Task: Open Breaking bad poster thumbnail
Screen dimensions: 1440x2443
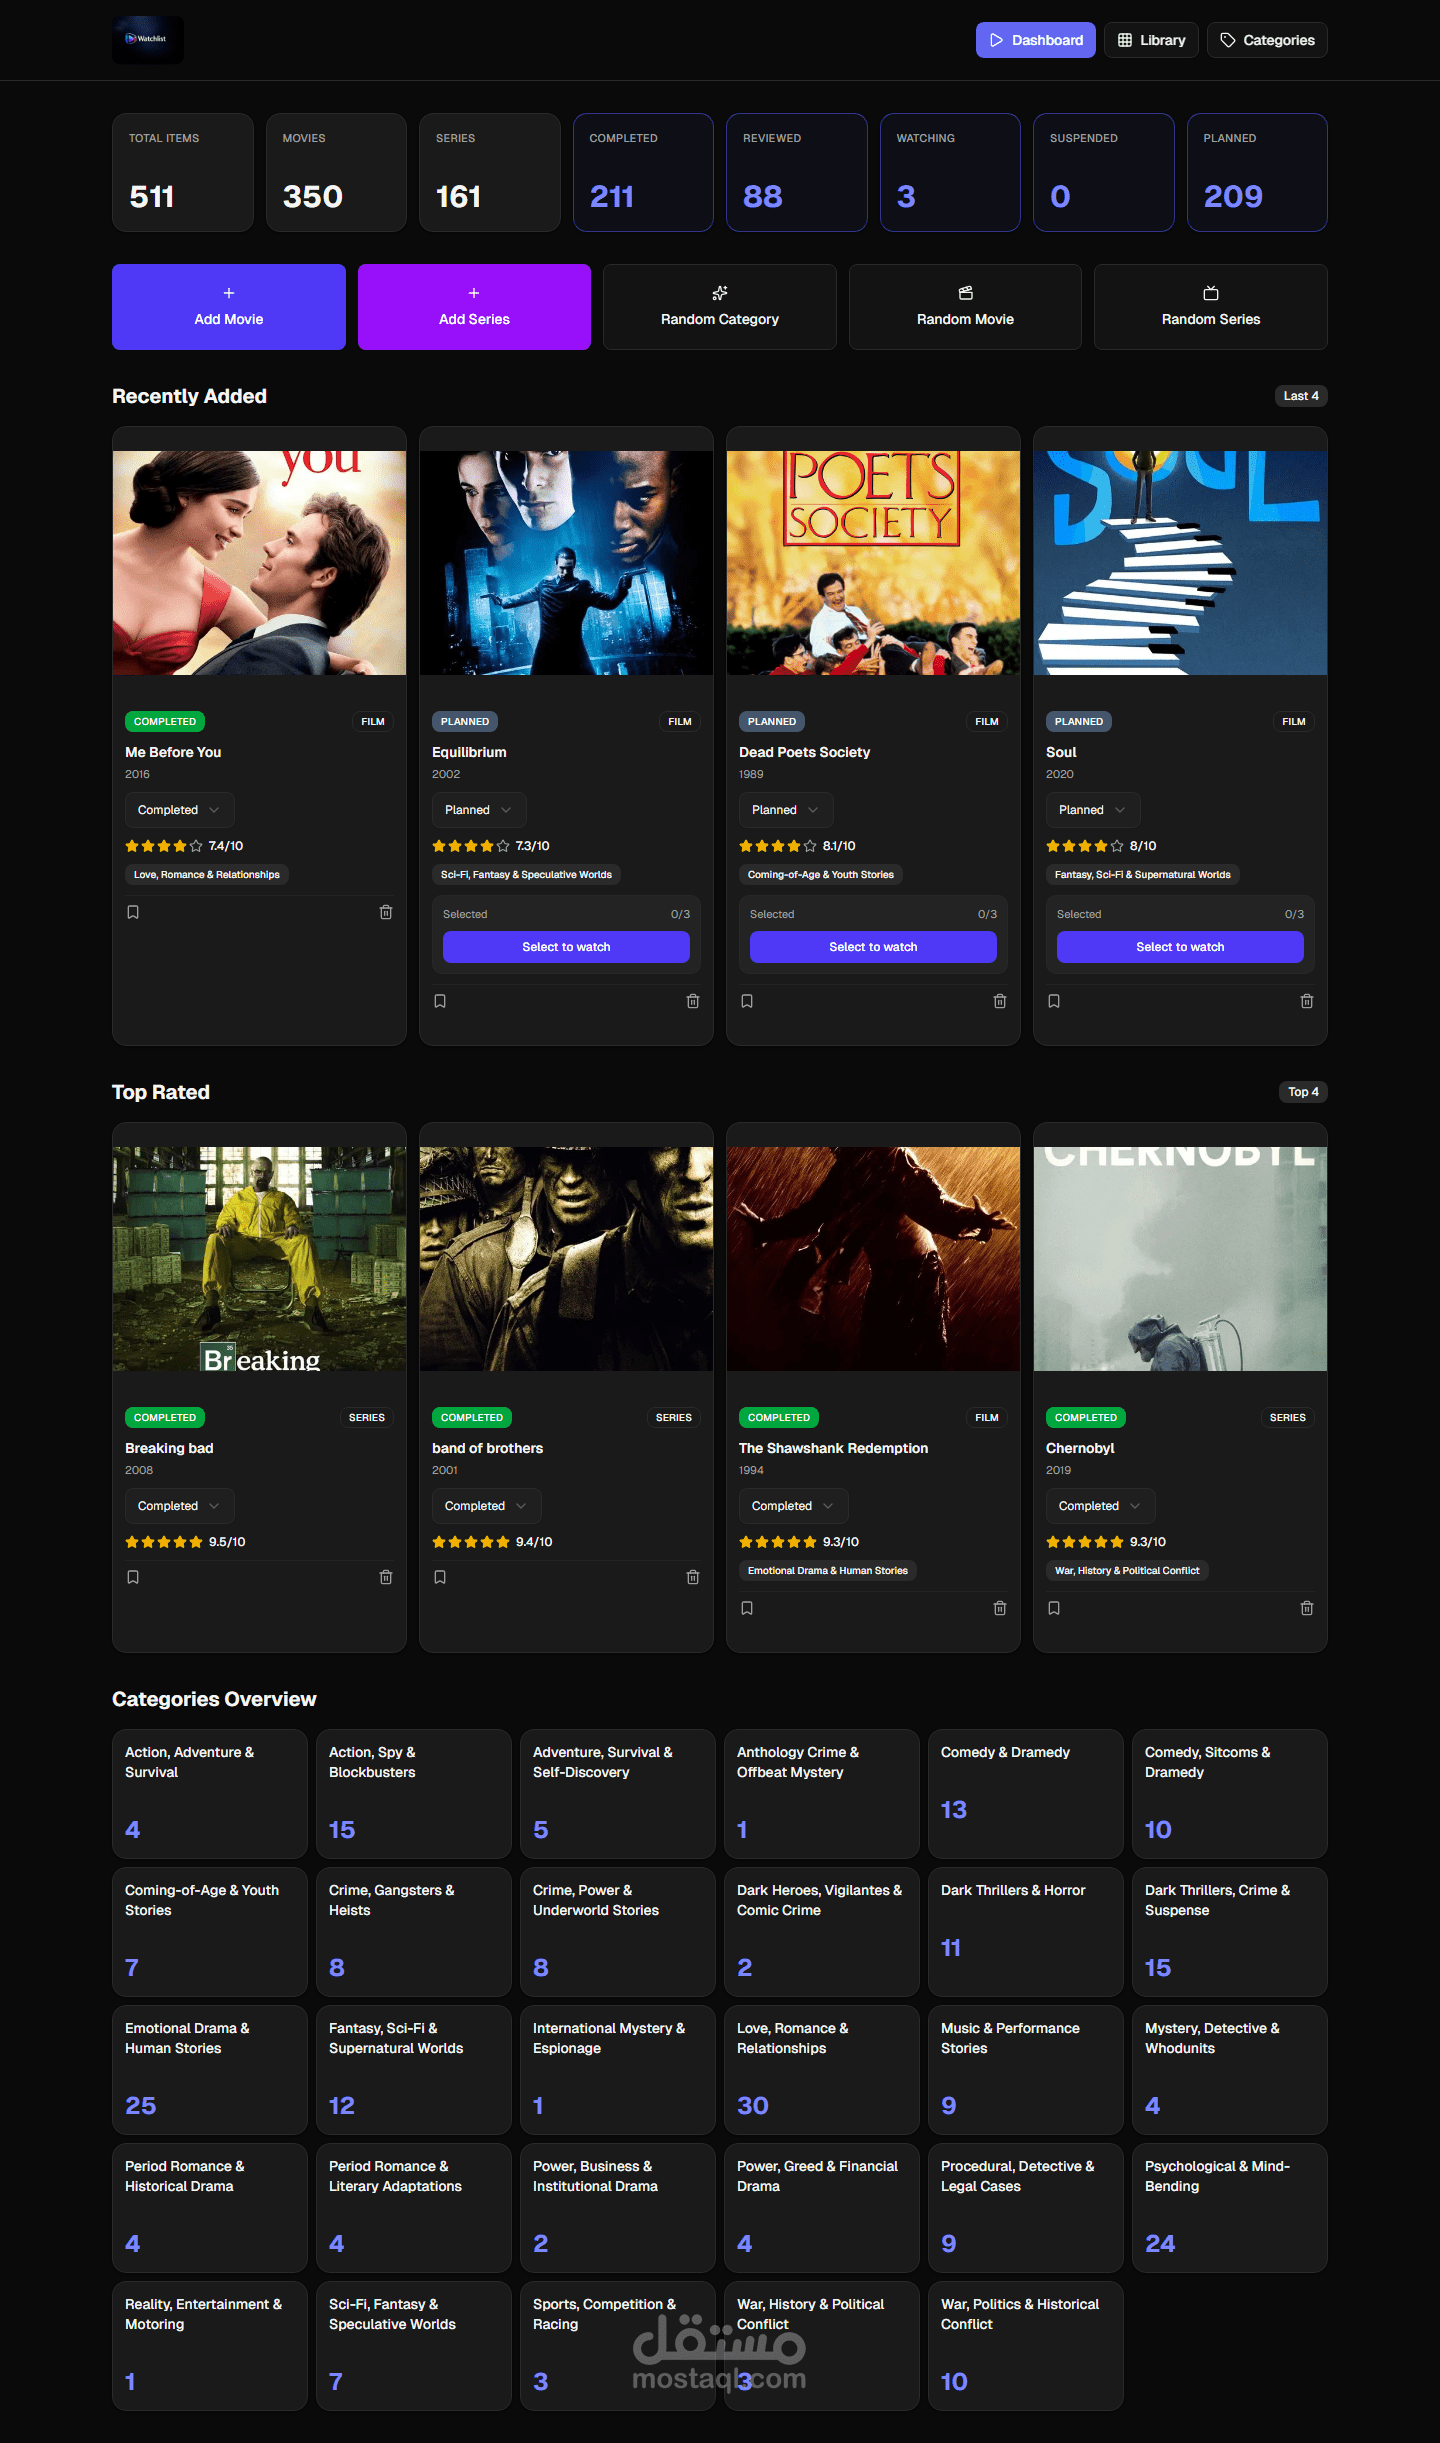Action: click(x=259, y=1259)
